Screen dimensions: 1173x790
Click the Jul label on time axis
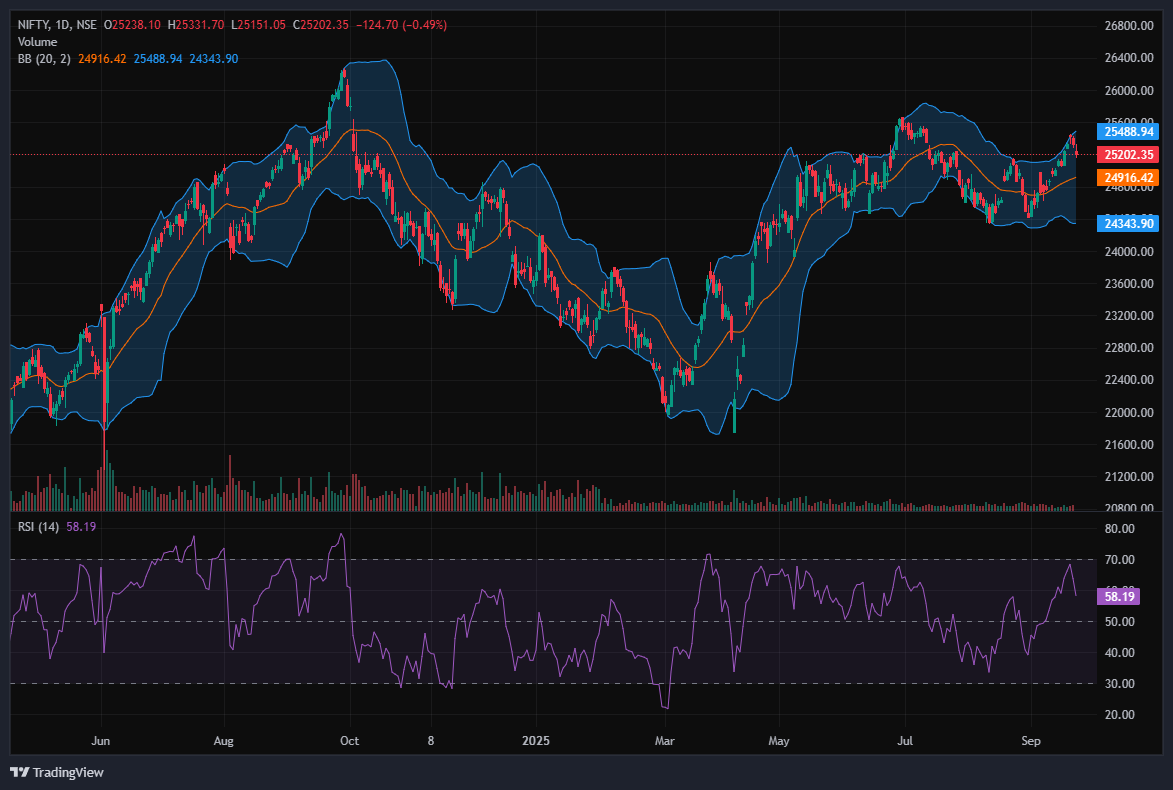pyautogui.click(x=905, y=741)
